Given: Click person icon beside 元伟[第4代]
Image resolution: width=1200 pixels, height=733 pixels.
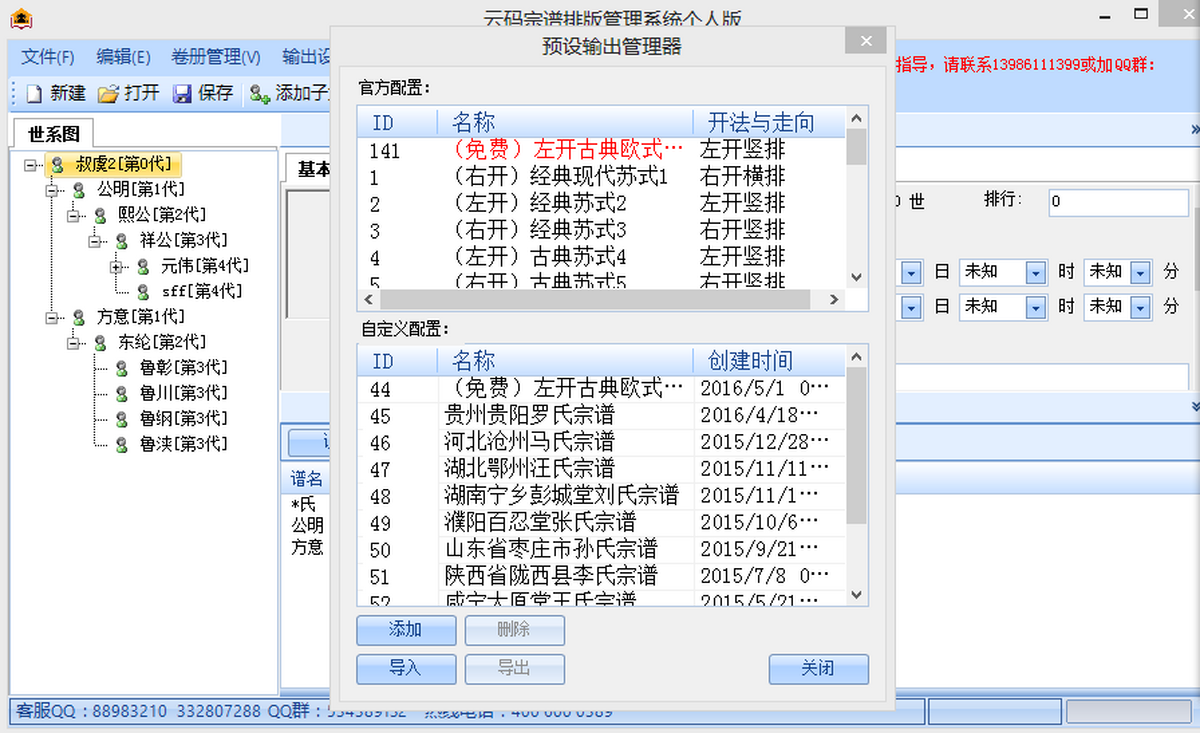Looking at the screenshot, I should (x=143, y=266).
